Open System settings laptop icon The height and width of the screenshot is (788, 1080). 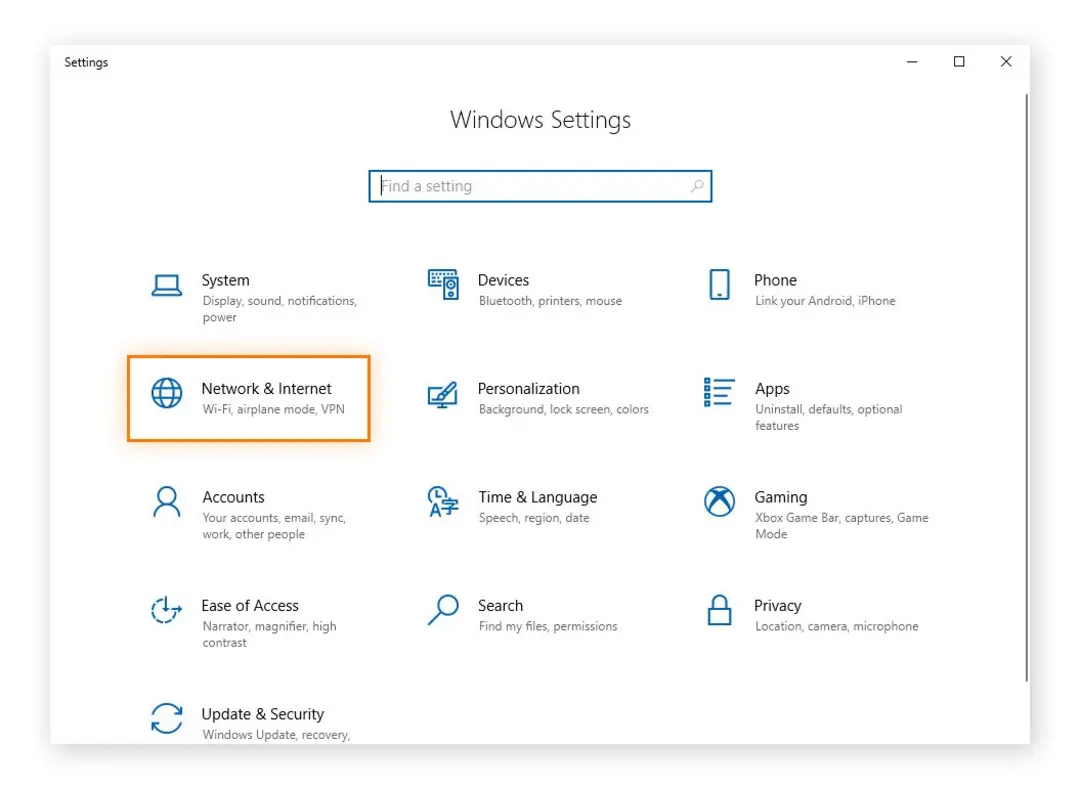click(167, 285)
